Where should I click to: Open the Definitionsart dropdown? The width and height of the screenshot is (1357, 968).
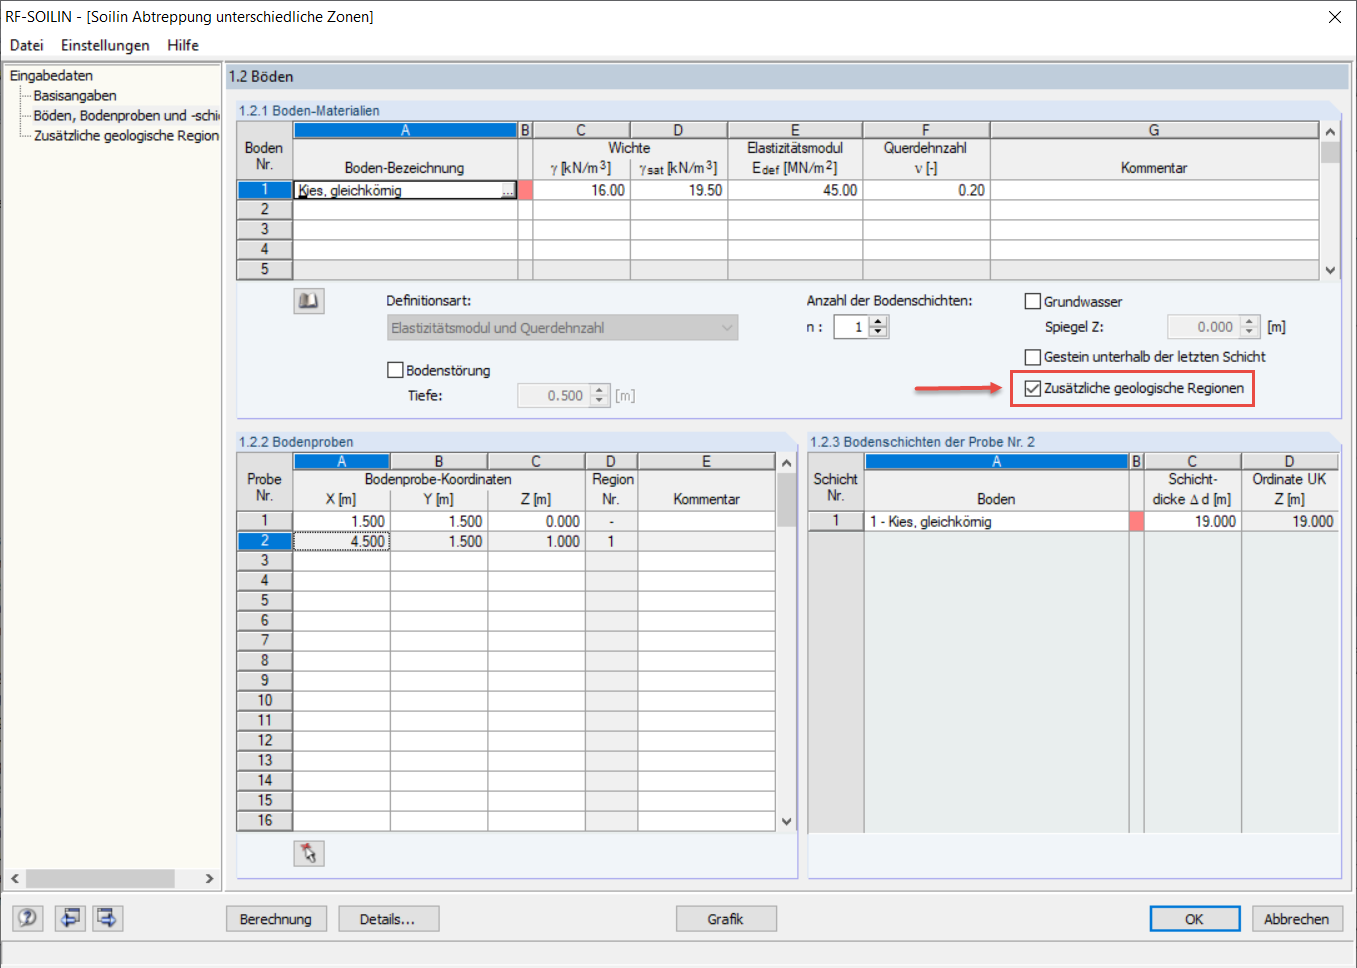click(562, 328)
